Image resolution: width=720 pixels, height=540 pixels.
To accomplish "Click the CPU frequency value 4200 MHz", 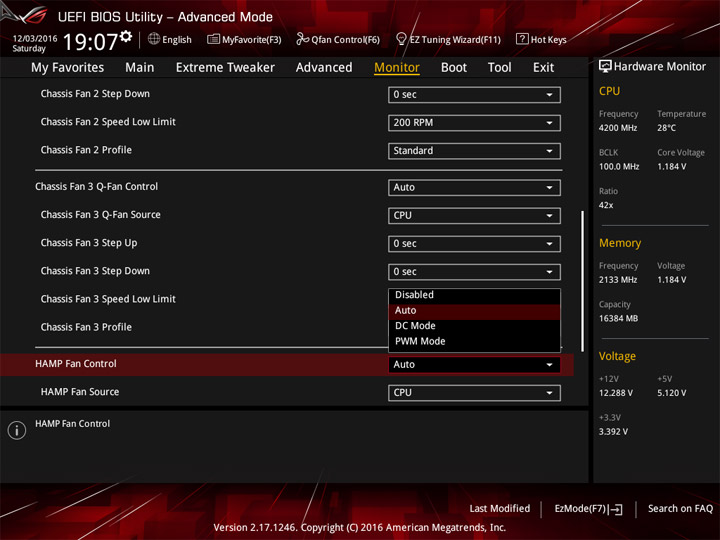I will [618, 128].
